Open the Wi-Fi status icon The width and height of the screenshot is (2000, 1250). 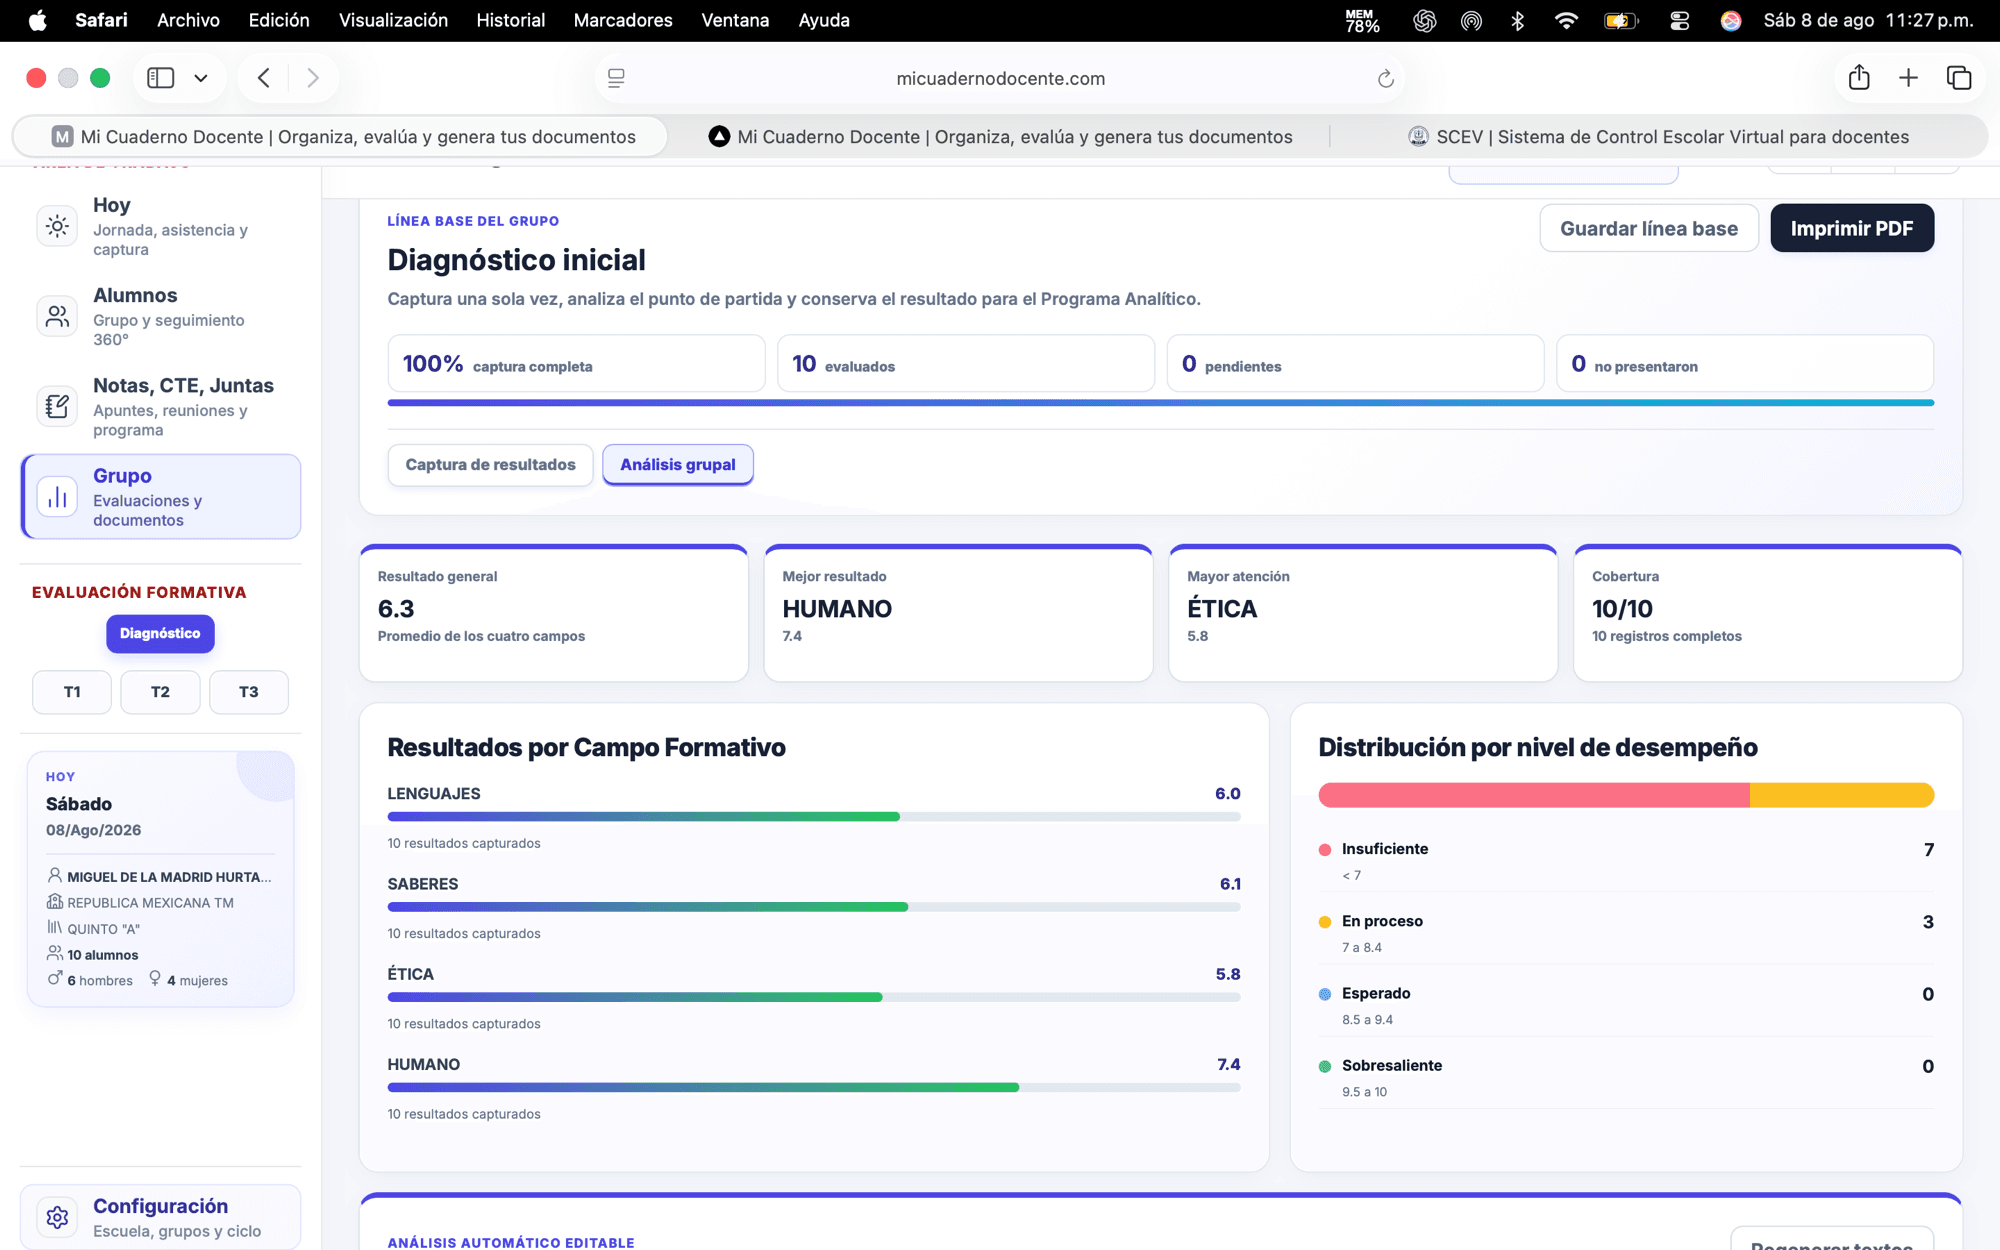(x=1566, y=20)
